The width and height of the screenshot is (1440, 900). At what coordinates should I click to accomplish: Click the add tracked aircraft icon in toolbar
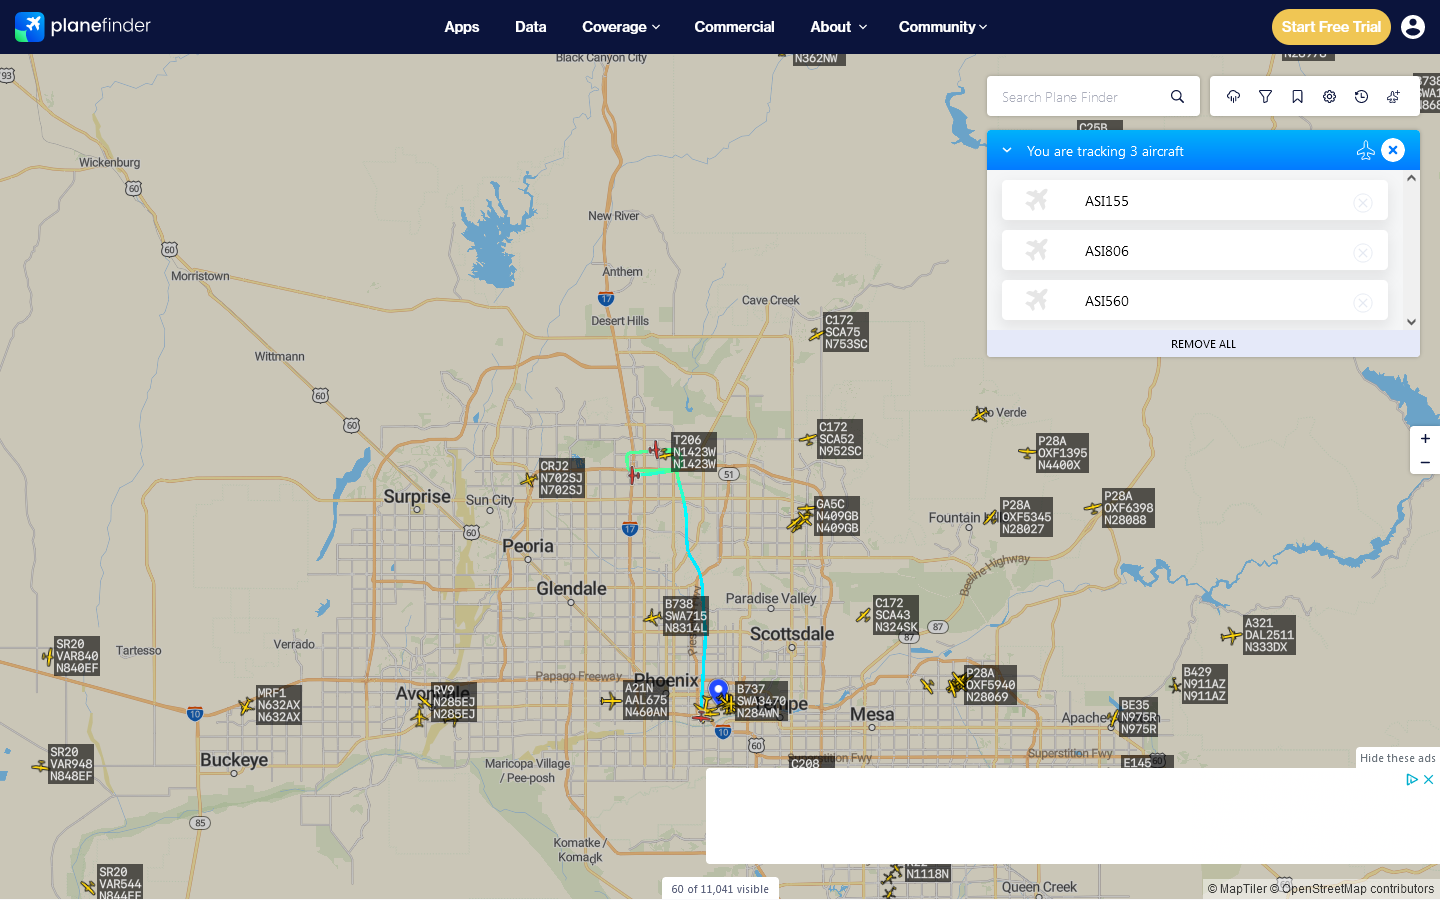(1393, 97)
